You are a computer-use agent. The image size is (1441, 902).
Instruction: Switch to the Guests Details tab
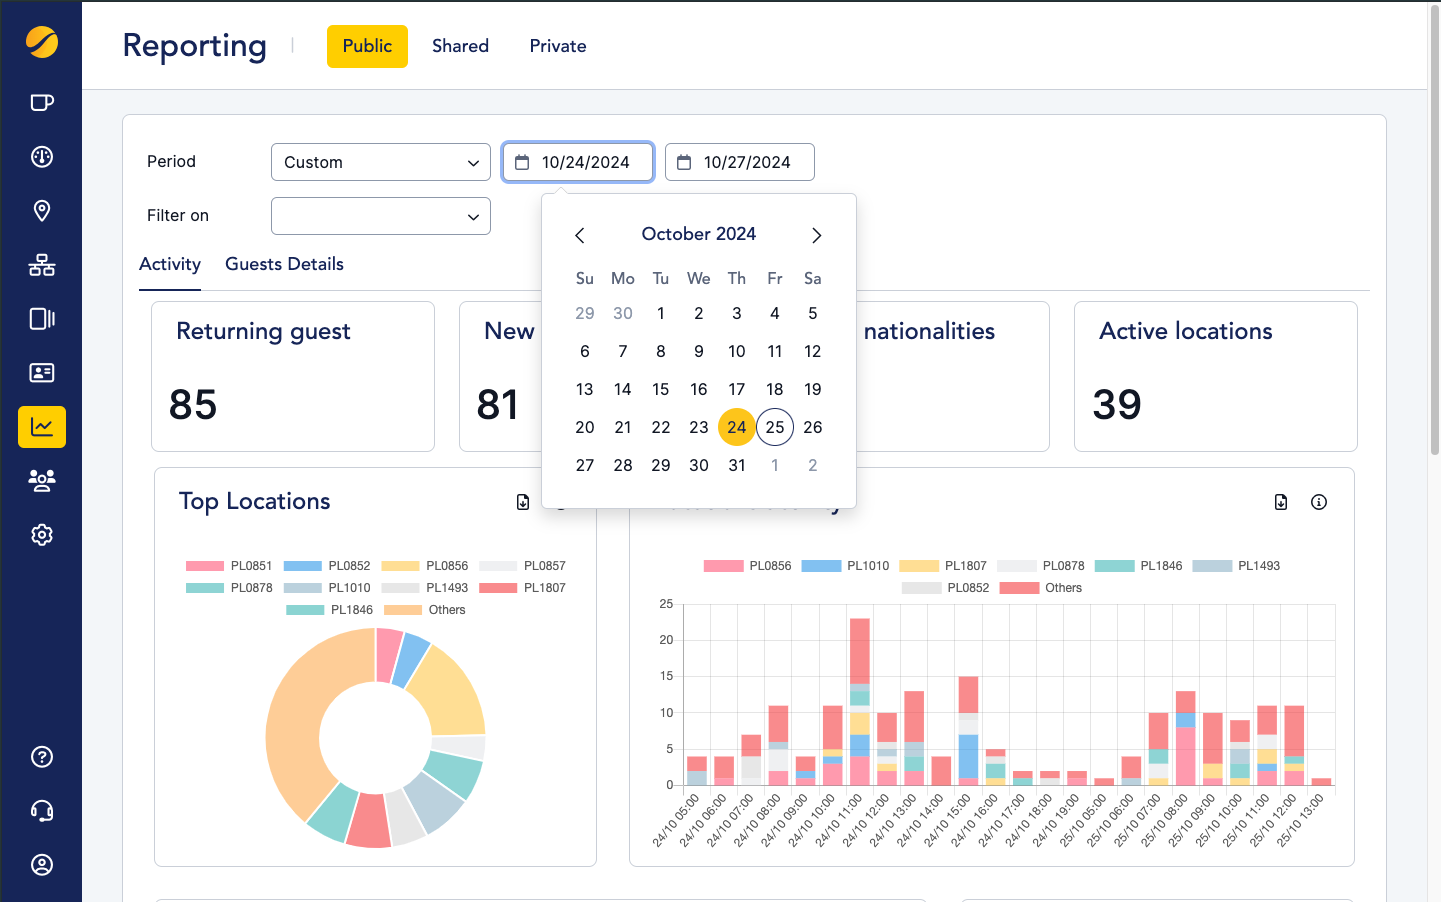284,264
